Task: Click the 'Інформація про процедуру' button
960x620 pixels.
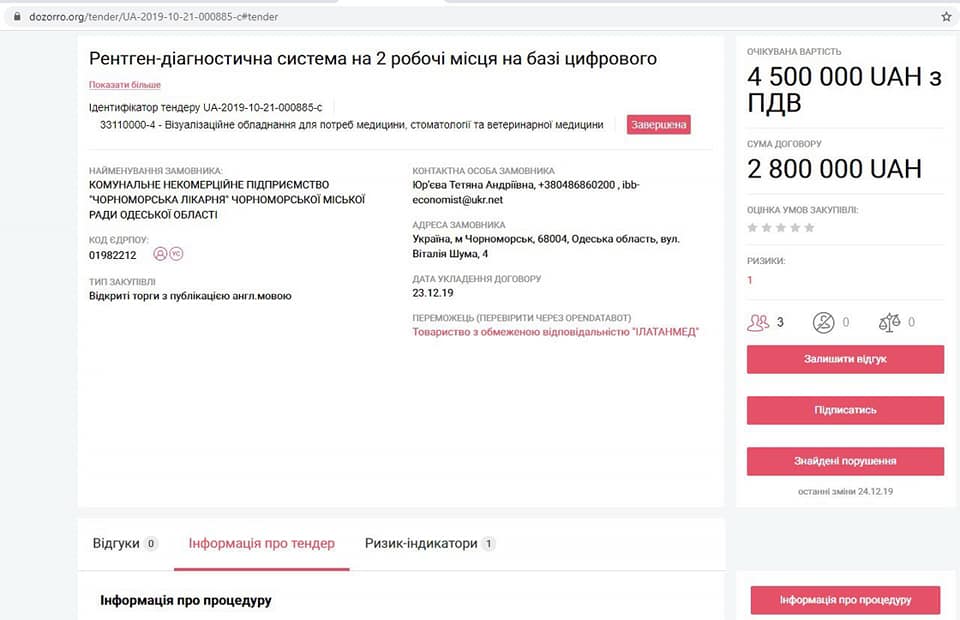Action: pyautogui.click(x=845, y=600)
